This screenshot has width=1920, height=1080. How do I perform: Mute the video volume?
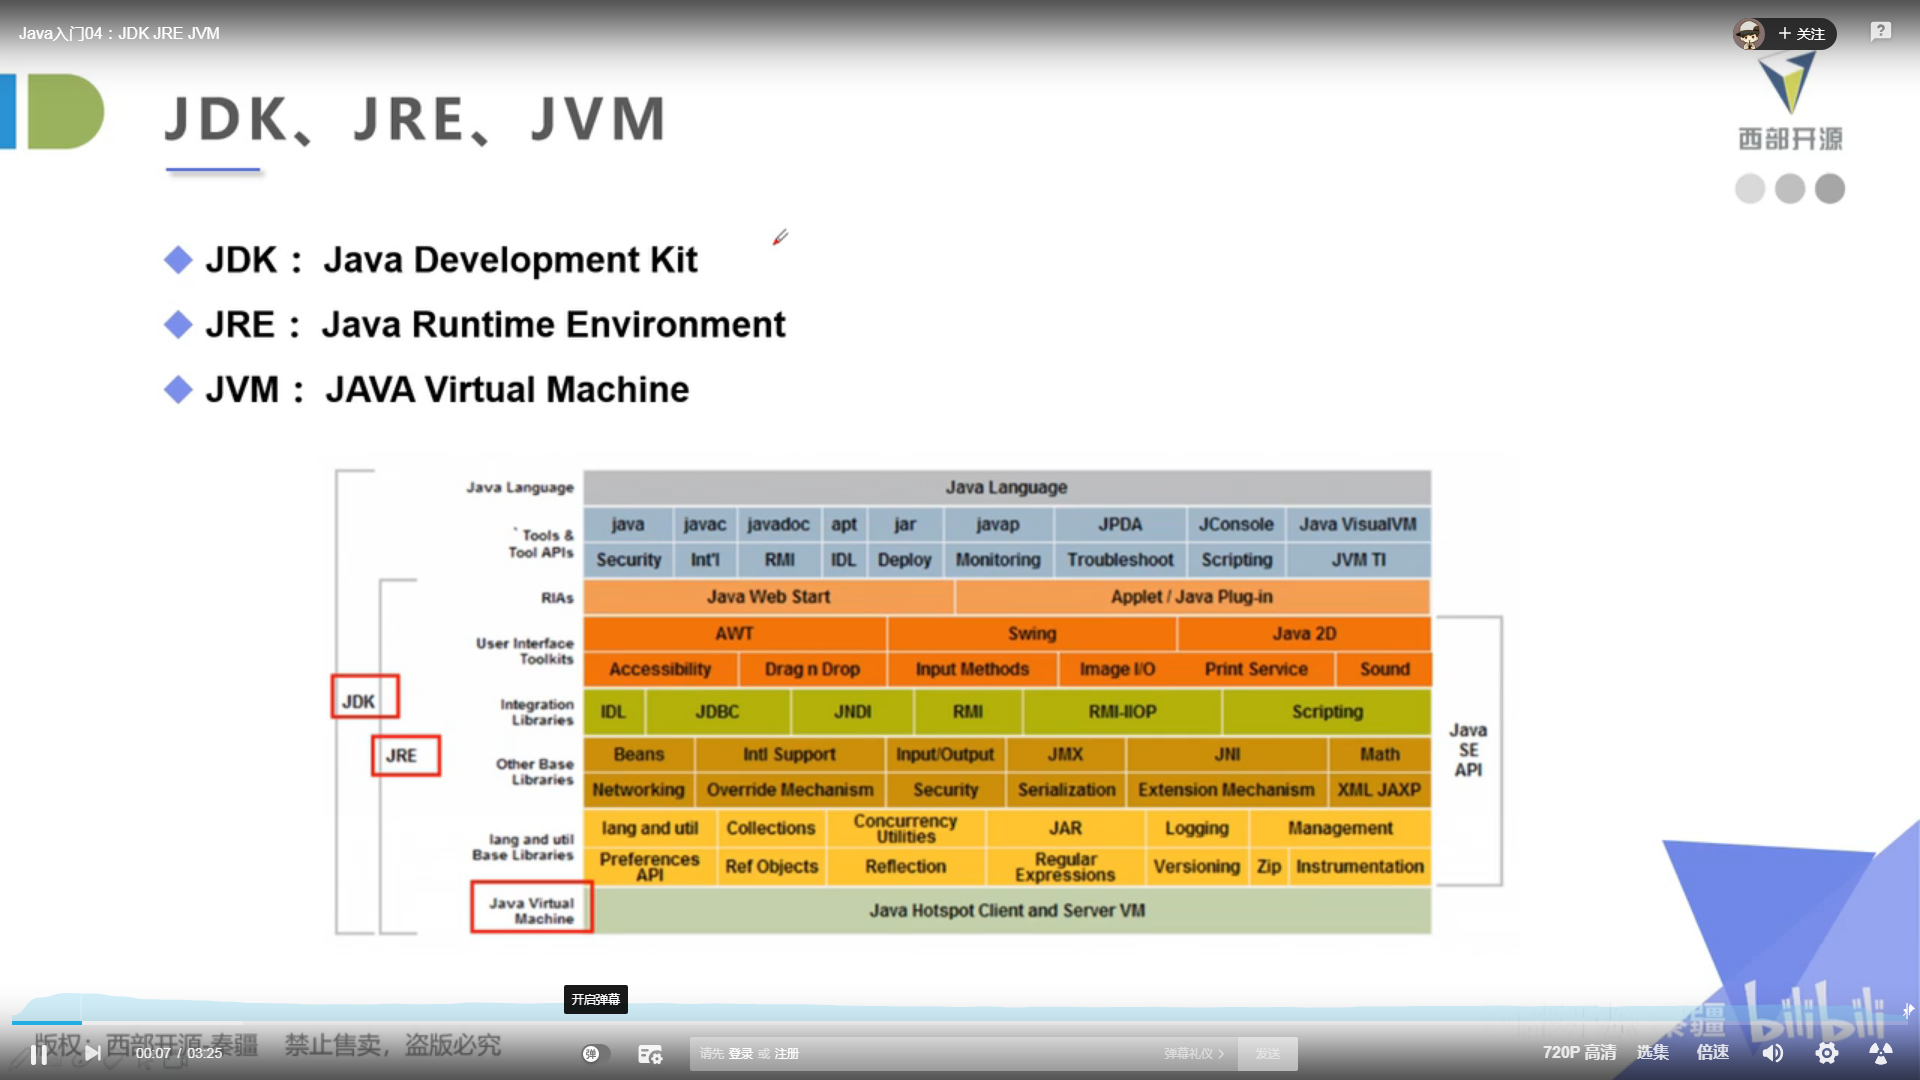[x=1772, y=1053]
